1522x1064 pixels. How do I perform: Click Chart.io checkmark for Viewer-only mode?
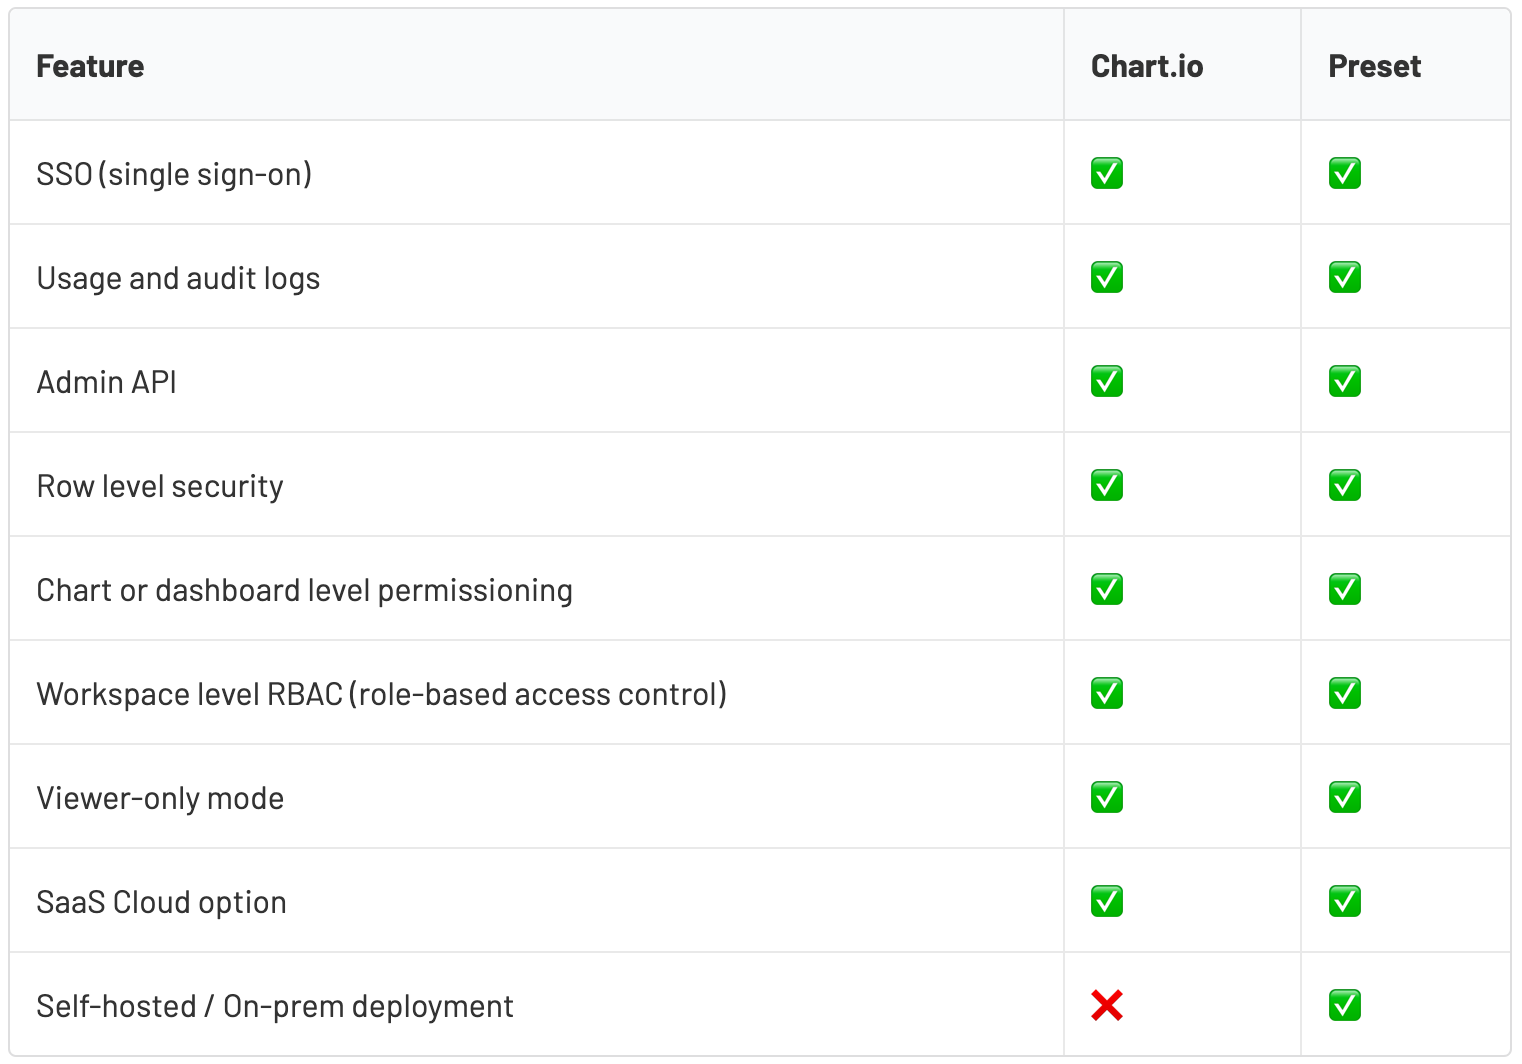click(1107, 797)
